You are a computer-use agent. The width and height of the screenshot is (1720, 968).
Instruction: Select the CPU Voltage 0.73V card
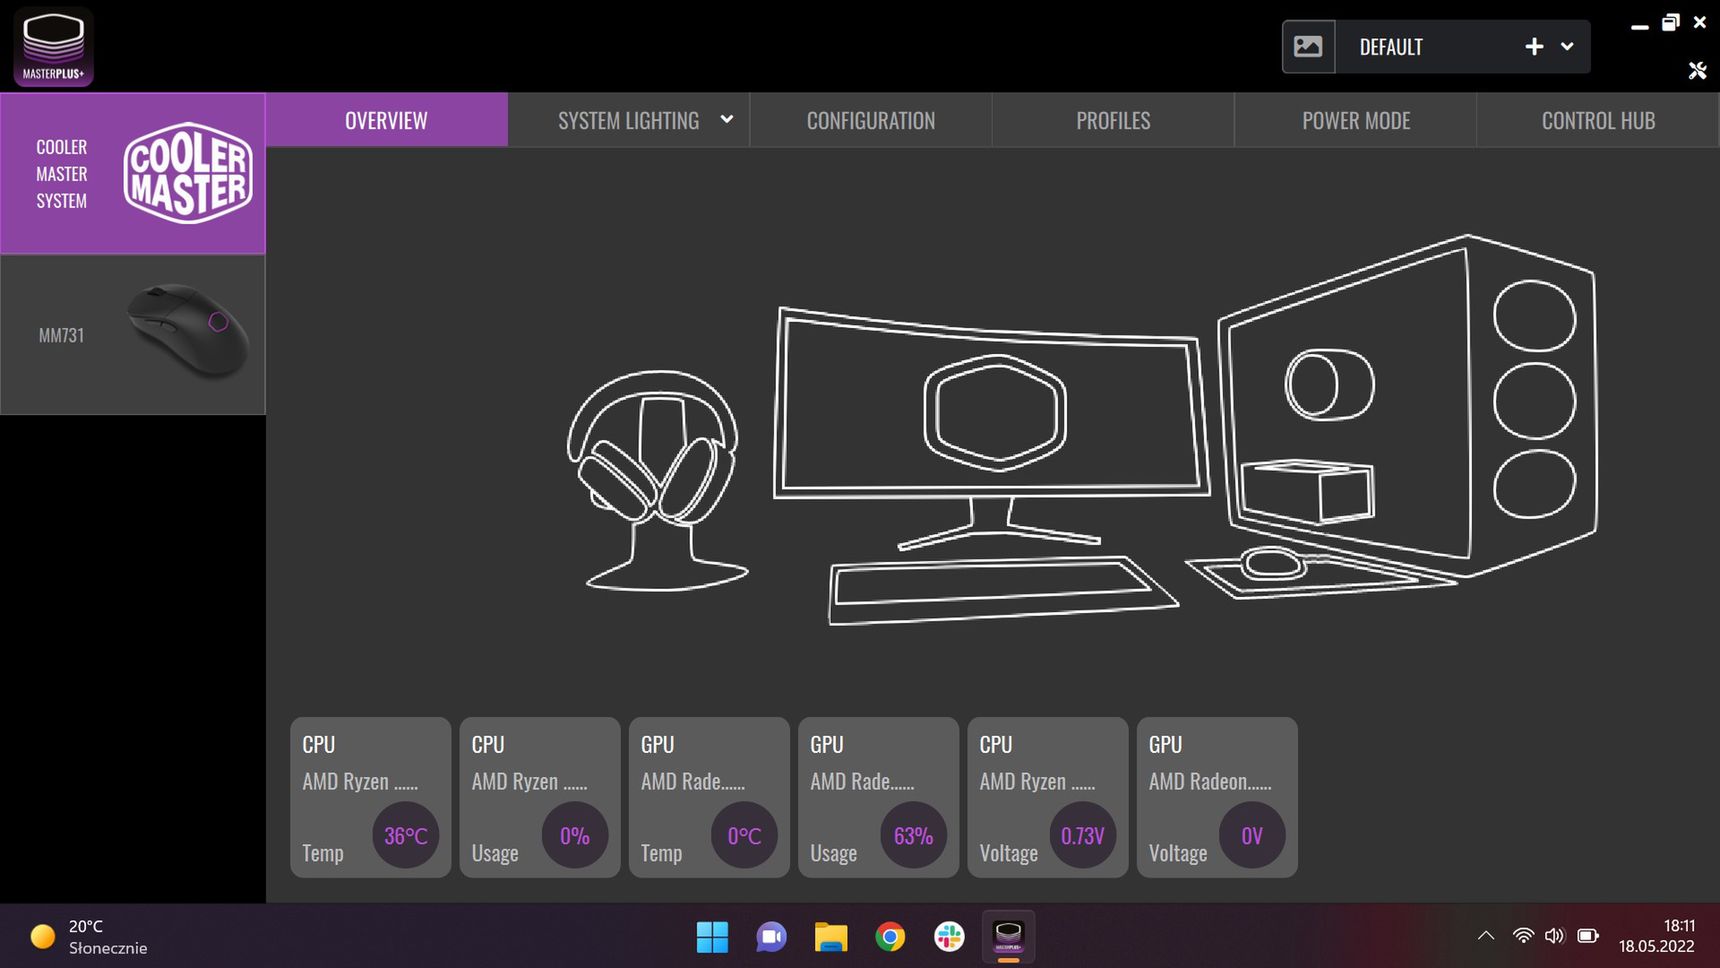point(1048,797)
